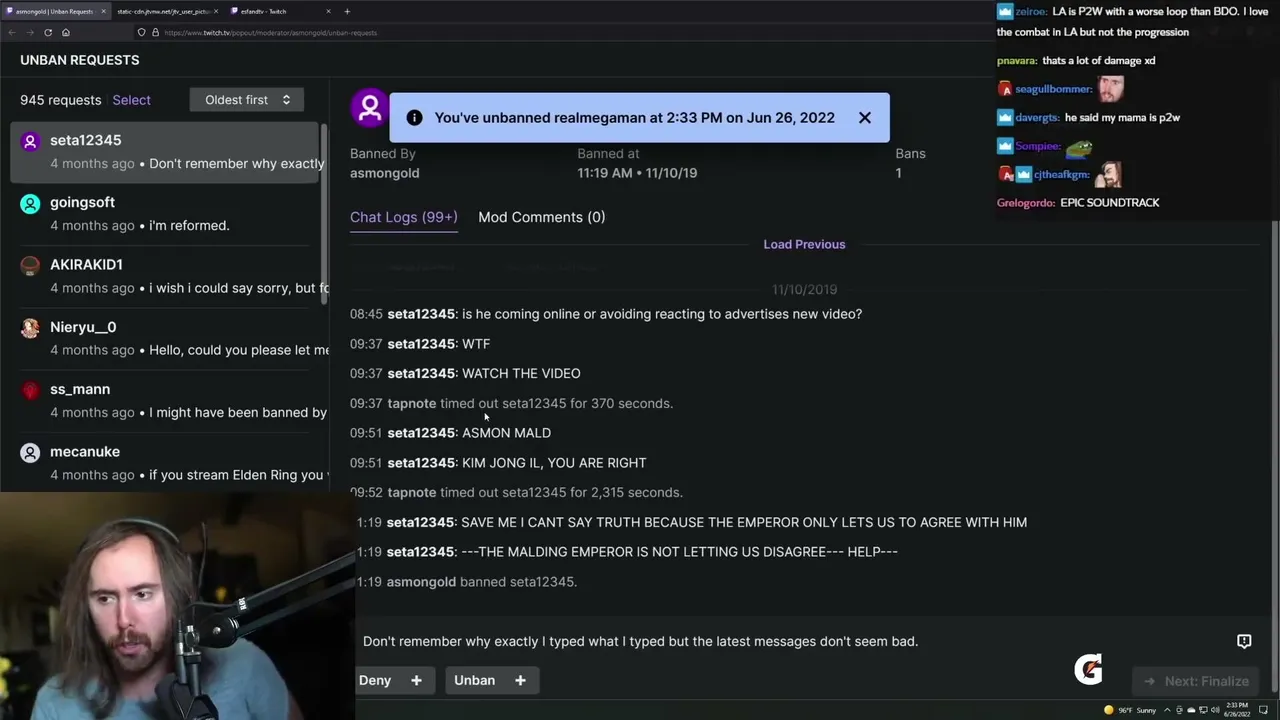Click the browser forward arrow
The height and width of the screenshot is (720, 1280).
tap(29, 32)
